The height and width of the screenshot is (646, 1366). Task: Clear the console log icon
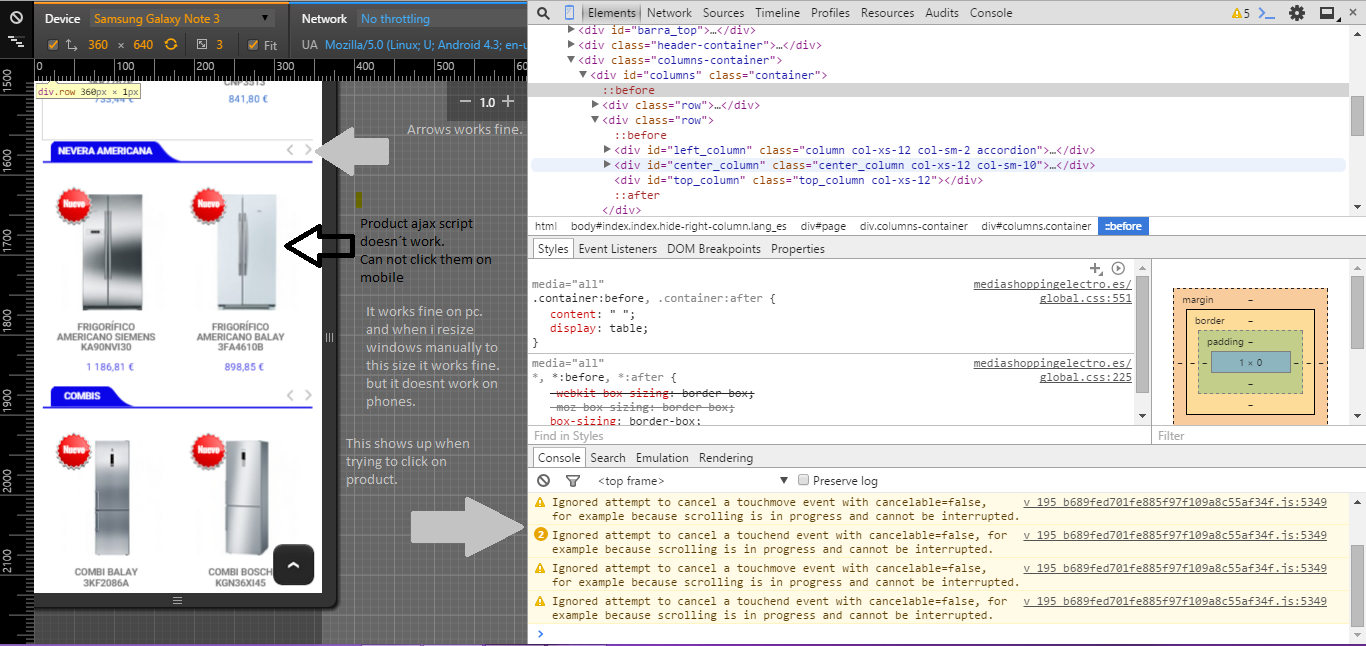pyautogui.click(x=544, y=481)
